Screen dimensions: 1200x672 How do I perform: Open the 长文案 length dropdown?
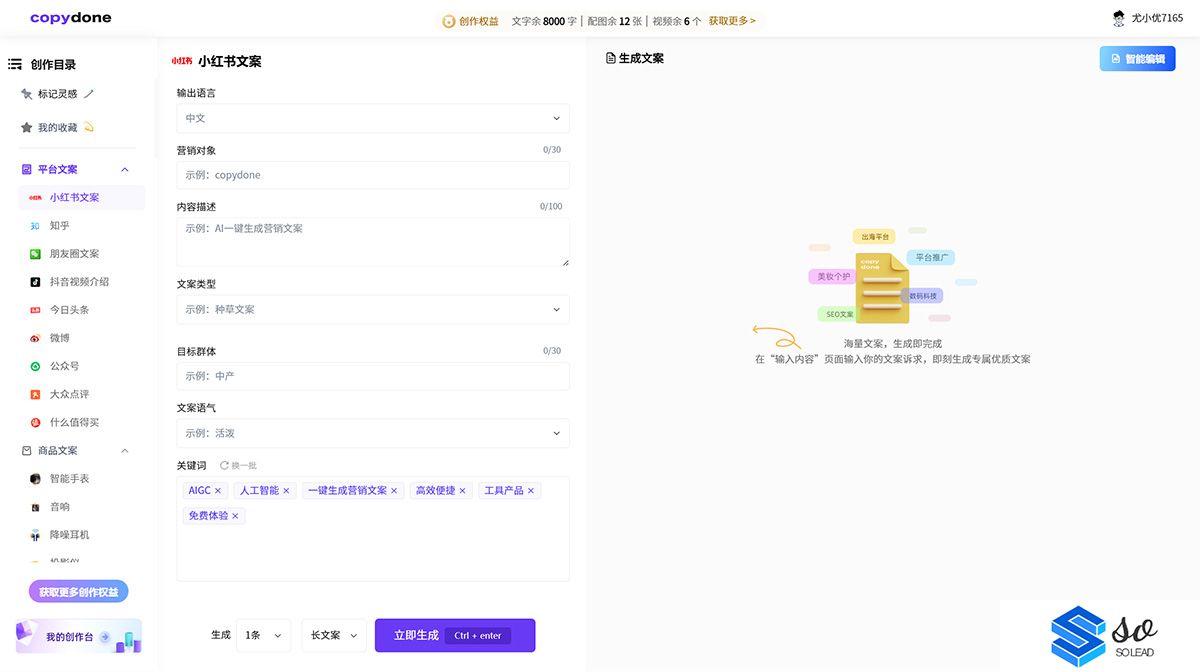[x=334, y=635]
